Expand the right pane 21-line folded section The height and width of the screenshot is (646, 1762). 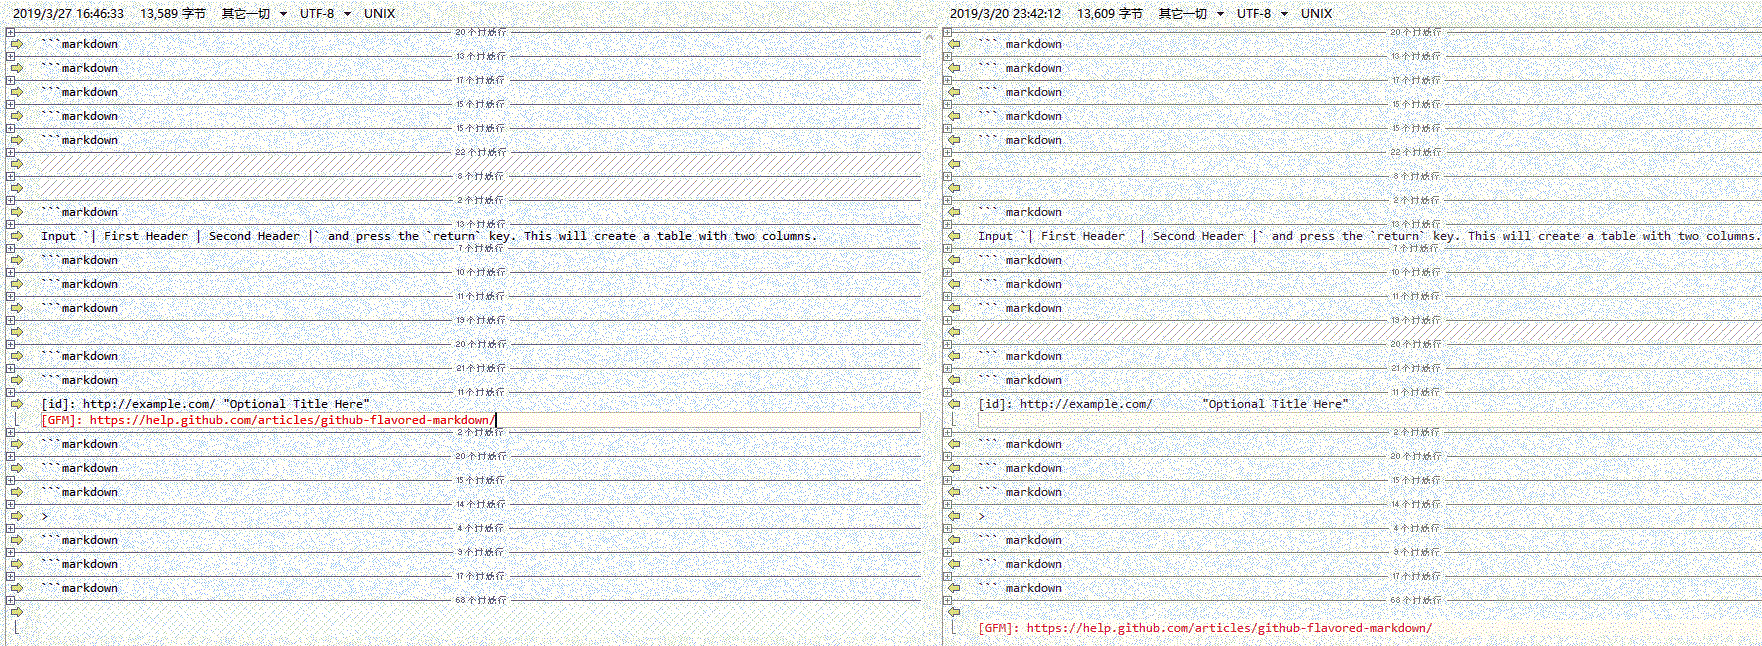[947, 368]
